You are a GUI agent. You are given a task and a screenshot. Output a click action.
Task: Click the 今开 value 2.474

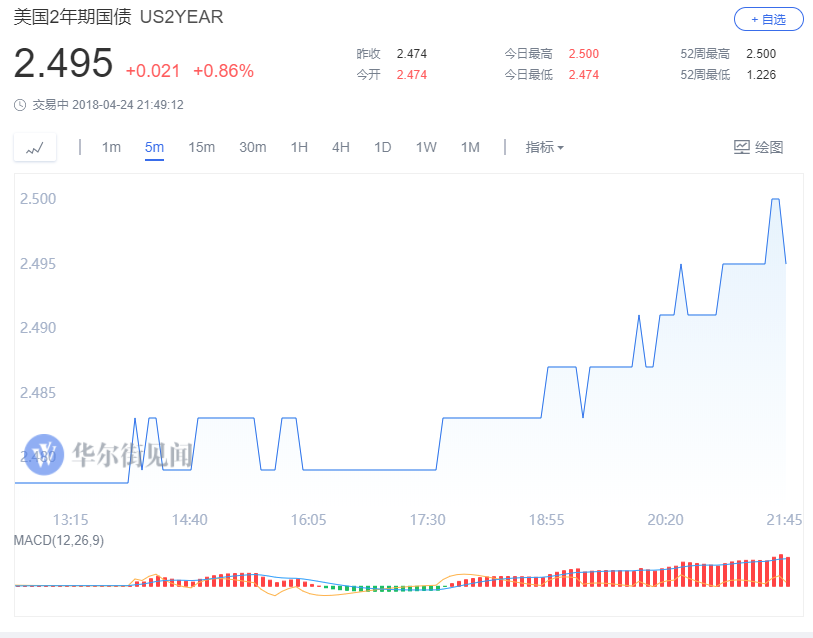(412, 75)
